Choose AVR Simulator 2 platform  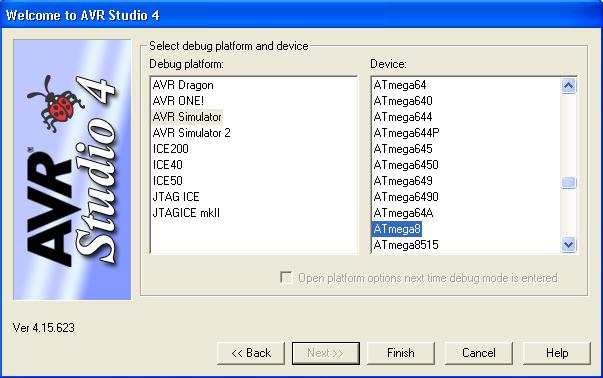tap(192, 133)
